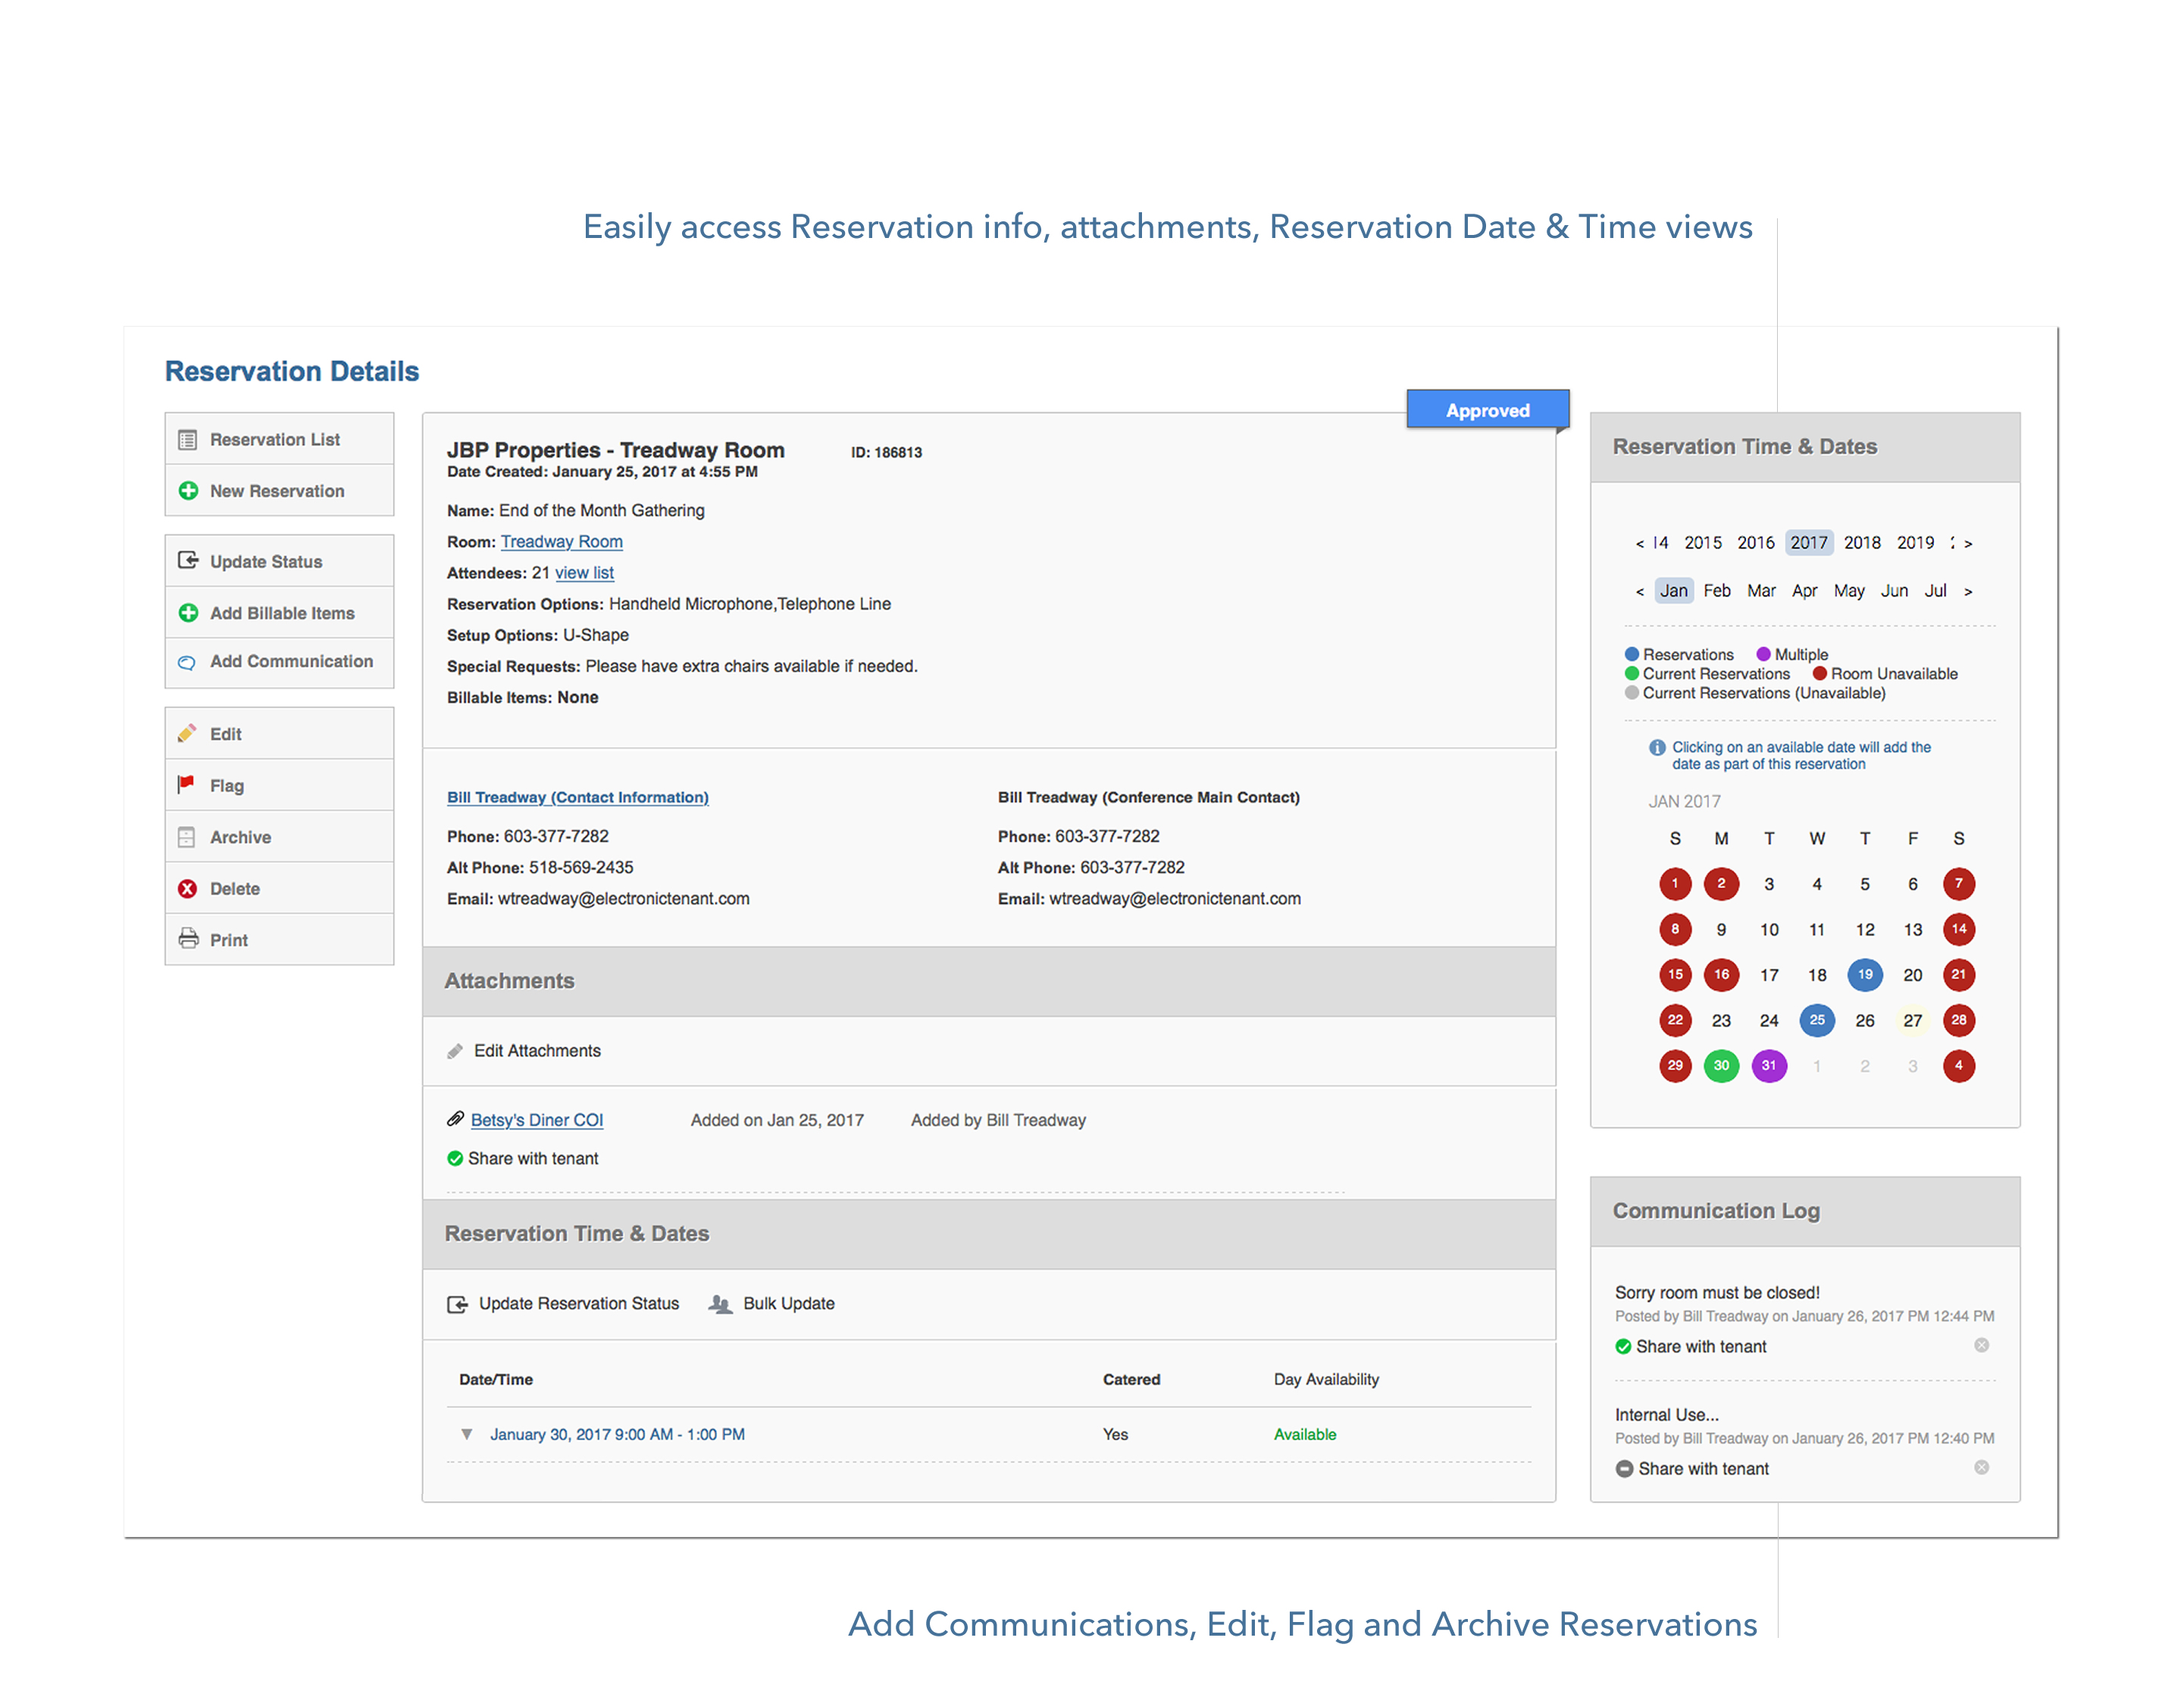The image size is (2184, 1691).
Task: Open Bill Treadway (Contact Information) link
Action: pyautogui.click(x=578, y=797)
